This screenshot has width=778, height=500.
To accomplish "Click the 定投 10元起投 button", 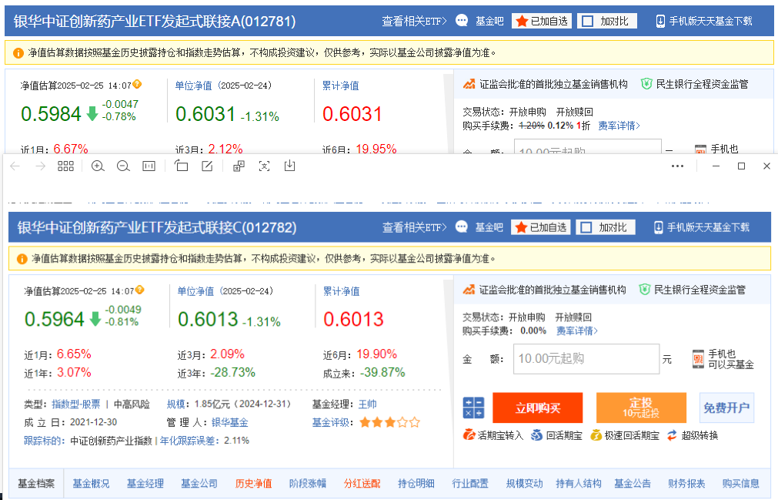I will (x=641, y=408).
